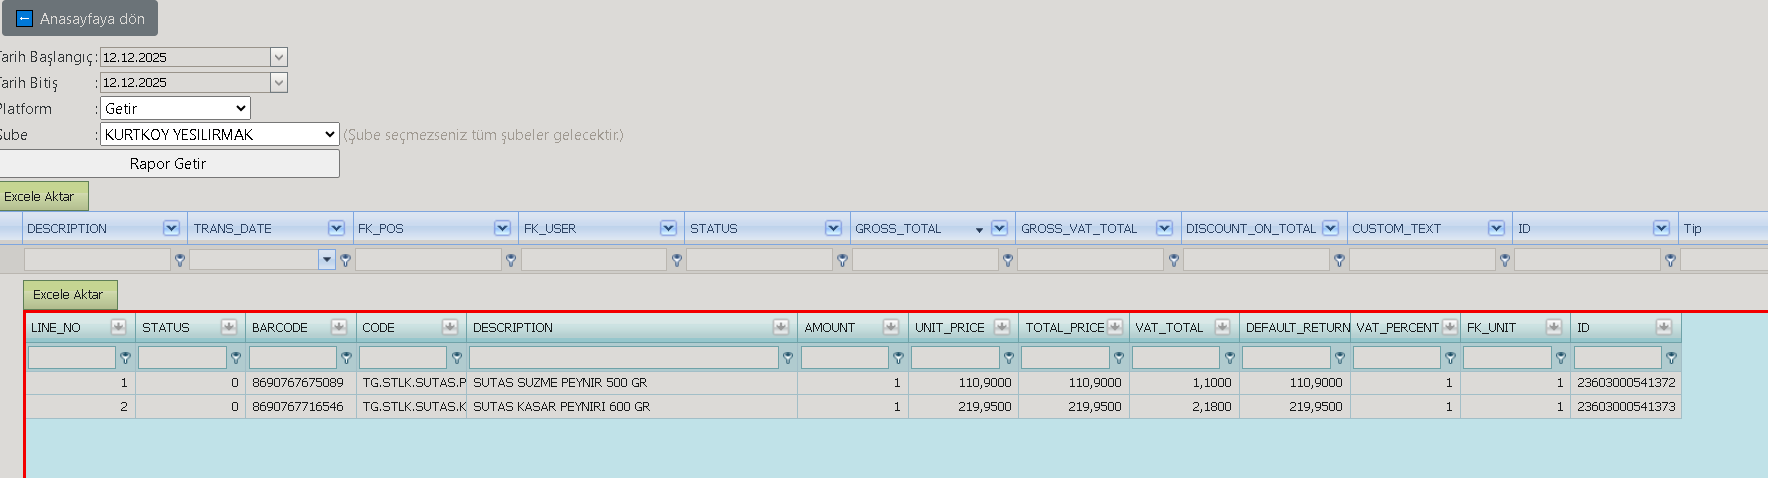Click filter icon for BARCODE column
Image resolution: width=1768 pixels, height=478 pixels.
click(x=346, y=358)
